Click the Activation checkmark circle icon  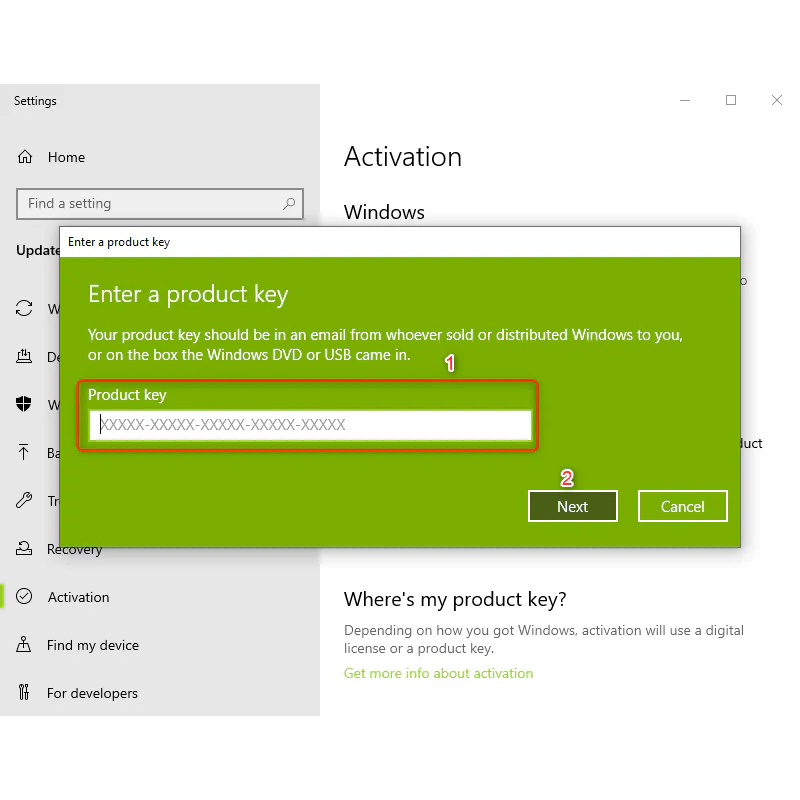tap(25, 597)
